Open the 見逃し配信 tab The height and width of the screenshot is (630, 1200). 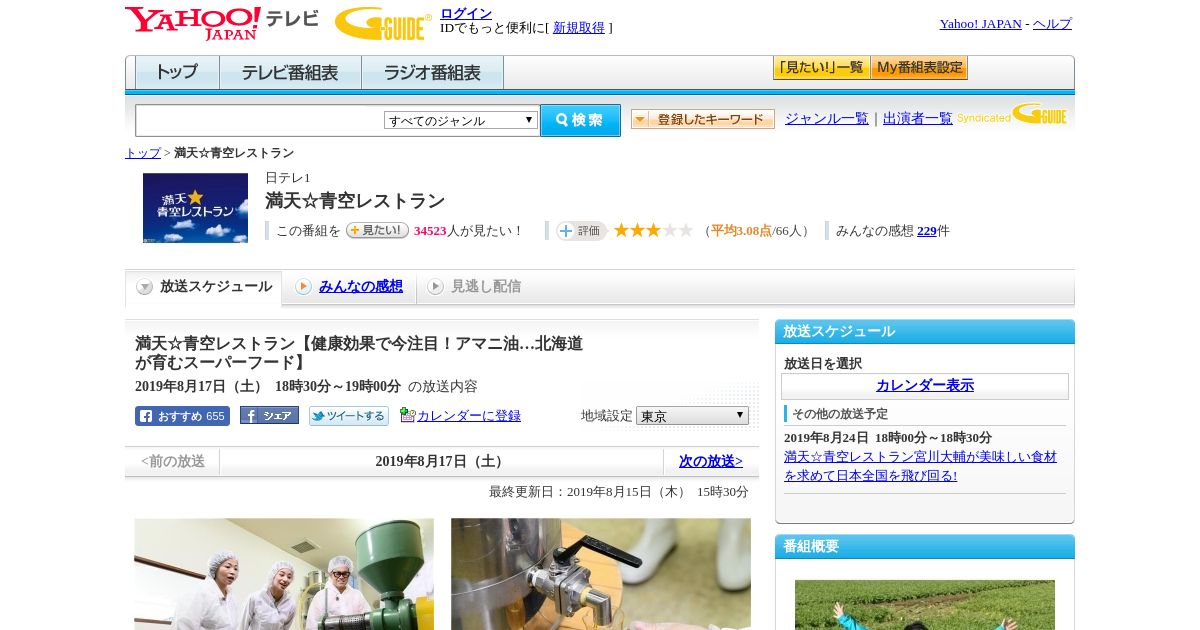click(486, 287)
